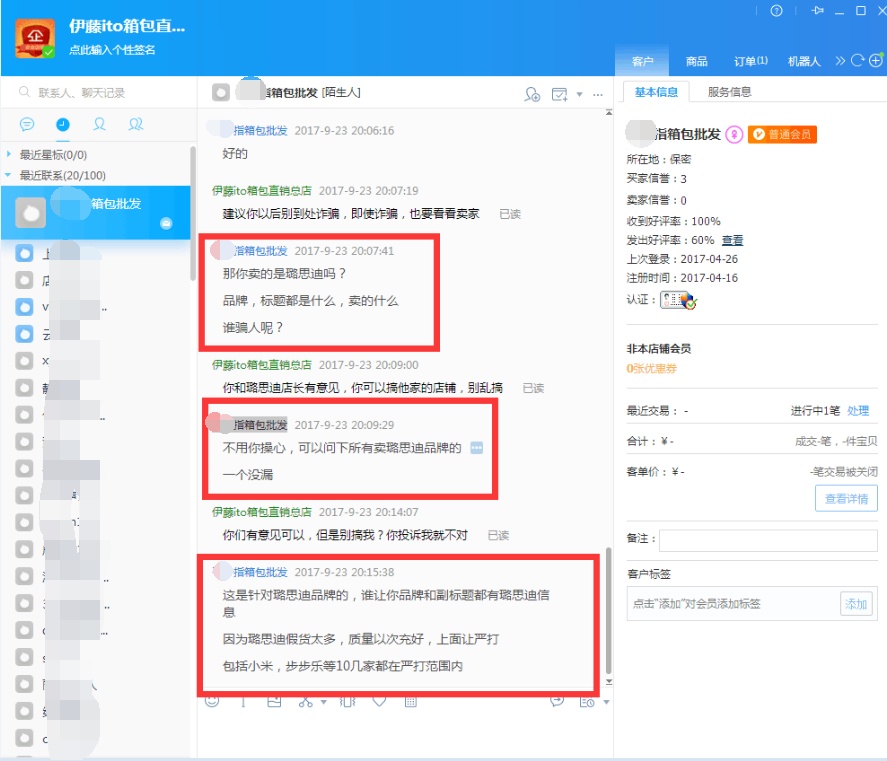Select the highlighted 箱包批发 contact
887x761 pixels.
(96, 212)
